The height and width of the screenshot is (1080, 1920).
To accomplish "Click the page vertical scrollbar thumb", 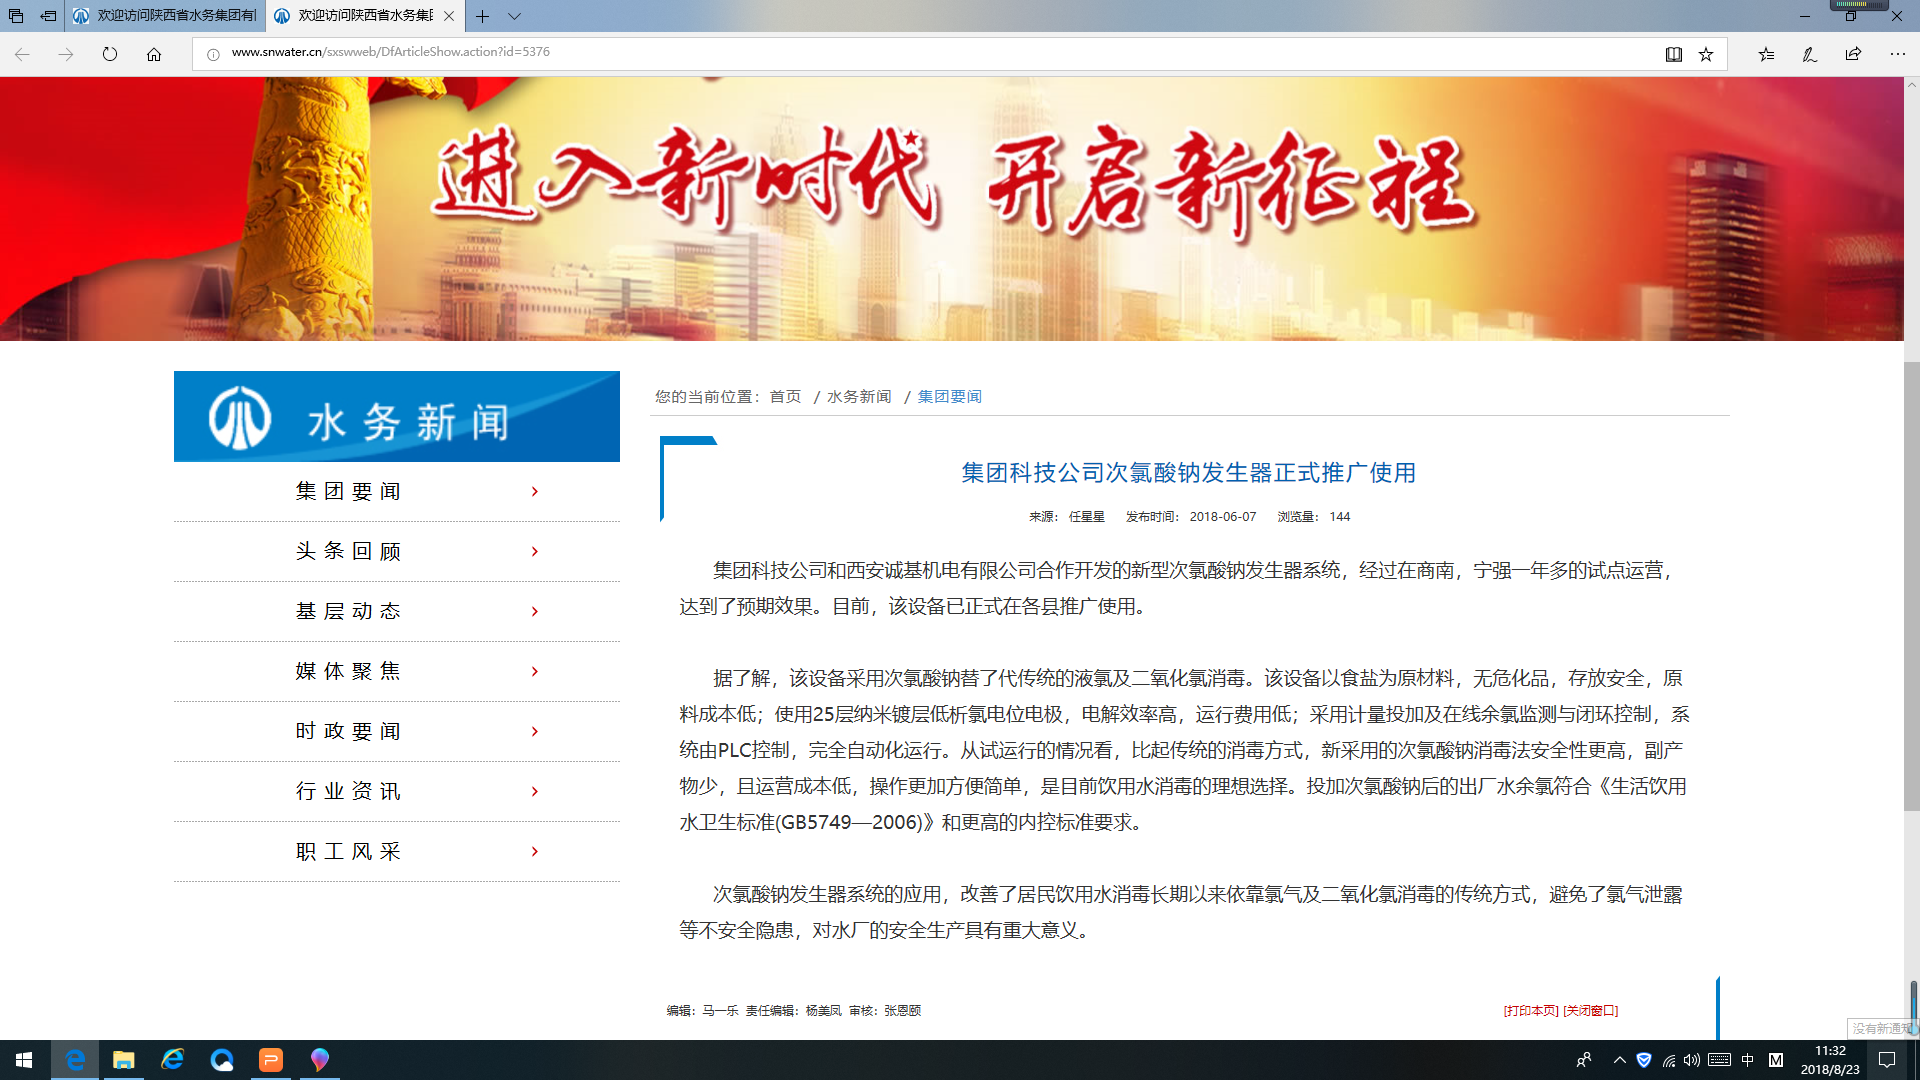I will point(1911,586).
